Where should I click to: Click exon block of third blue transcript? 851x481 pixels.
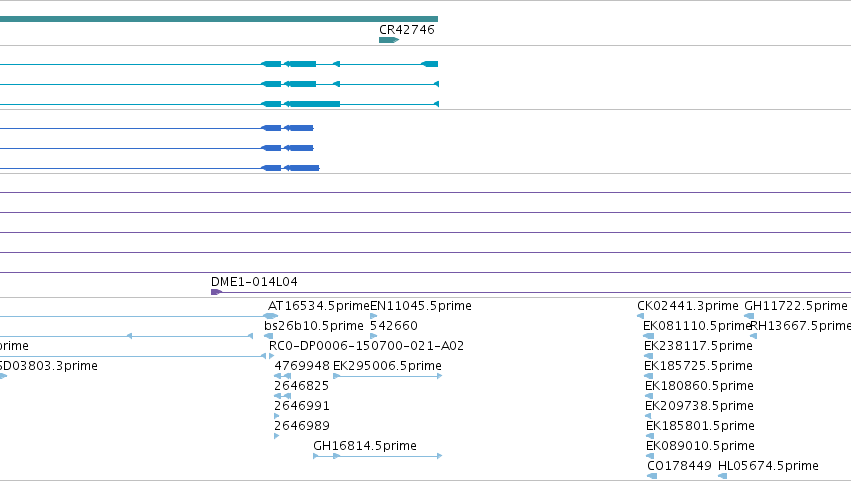point(302,168)
